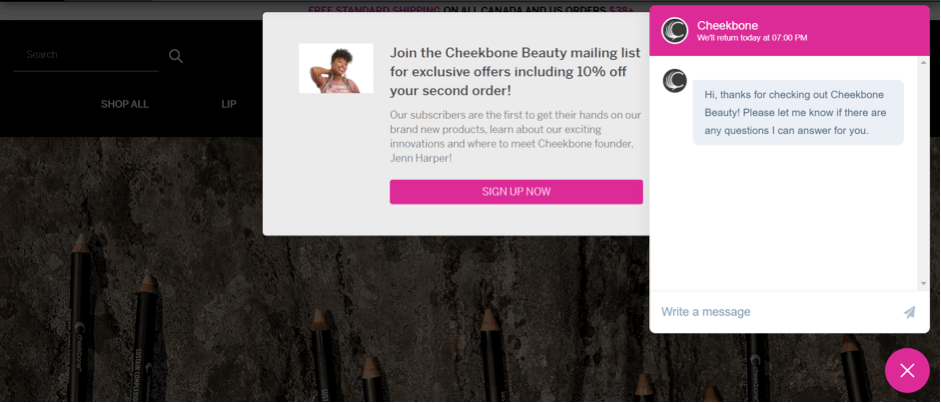Click the magnifying glass search icon

[x=176, y=56]
